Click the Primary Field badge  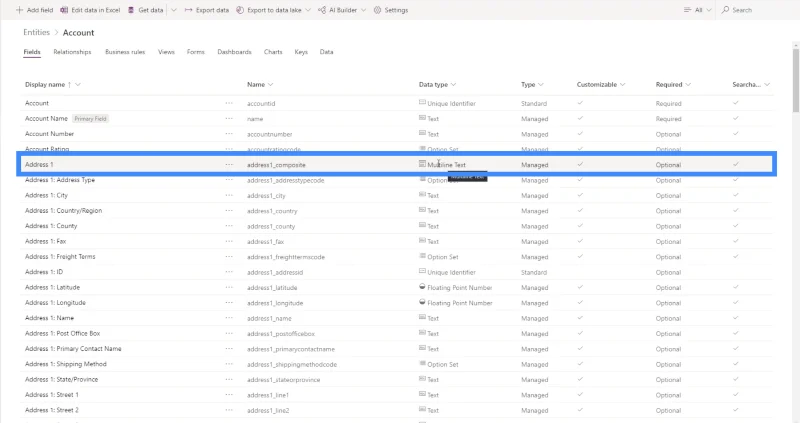(90, 118)
